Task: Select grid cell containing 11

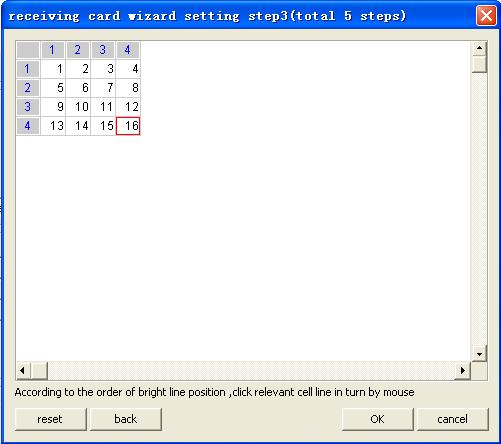Action: pyautogui.click(x=103, y=107)
